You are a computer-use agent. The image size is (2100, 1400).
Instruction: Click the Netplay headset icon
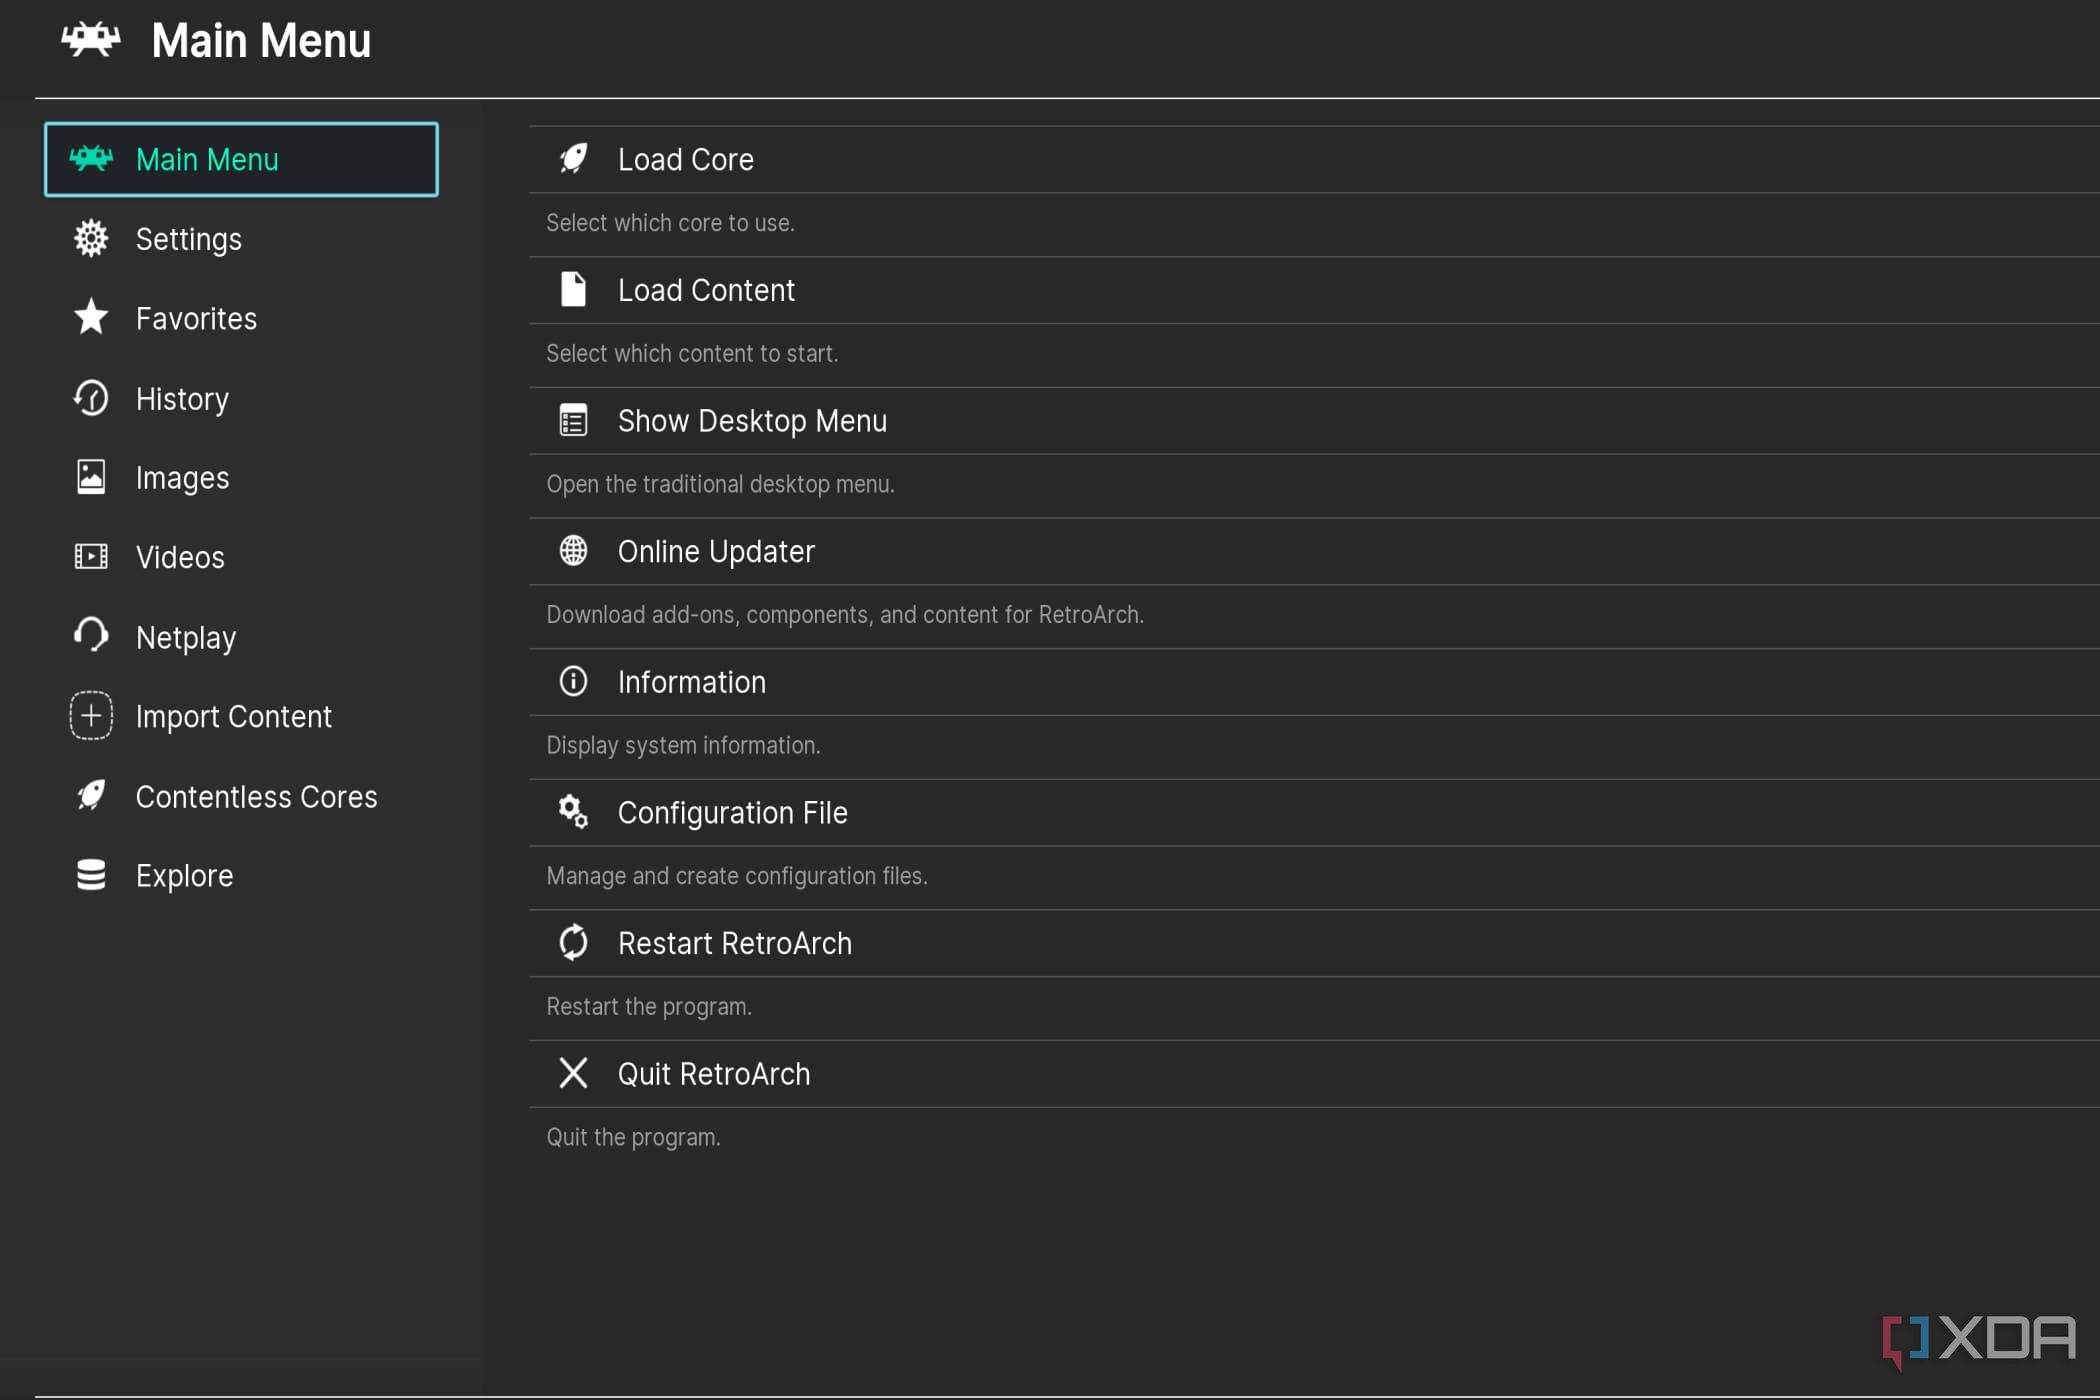91,636
